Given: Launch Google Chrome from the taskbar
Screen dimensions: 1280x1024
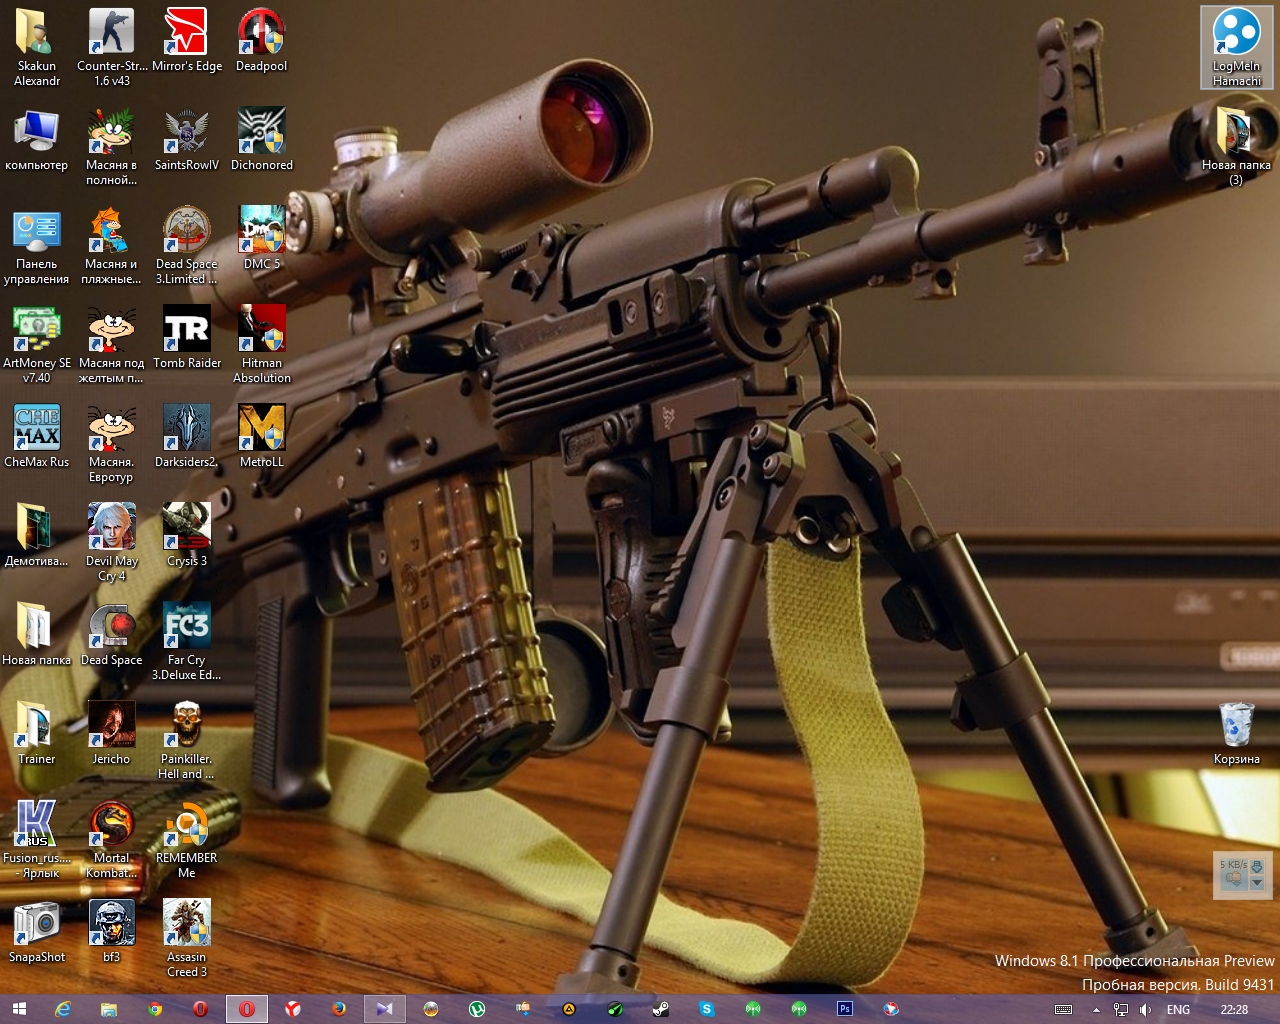Looking at the screenshot, I should pyautogui.click(x=155, y=1009).
